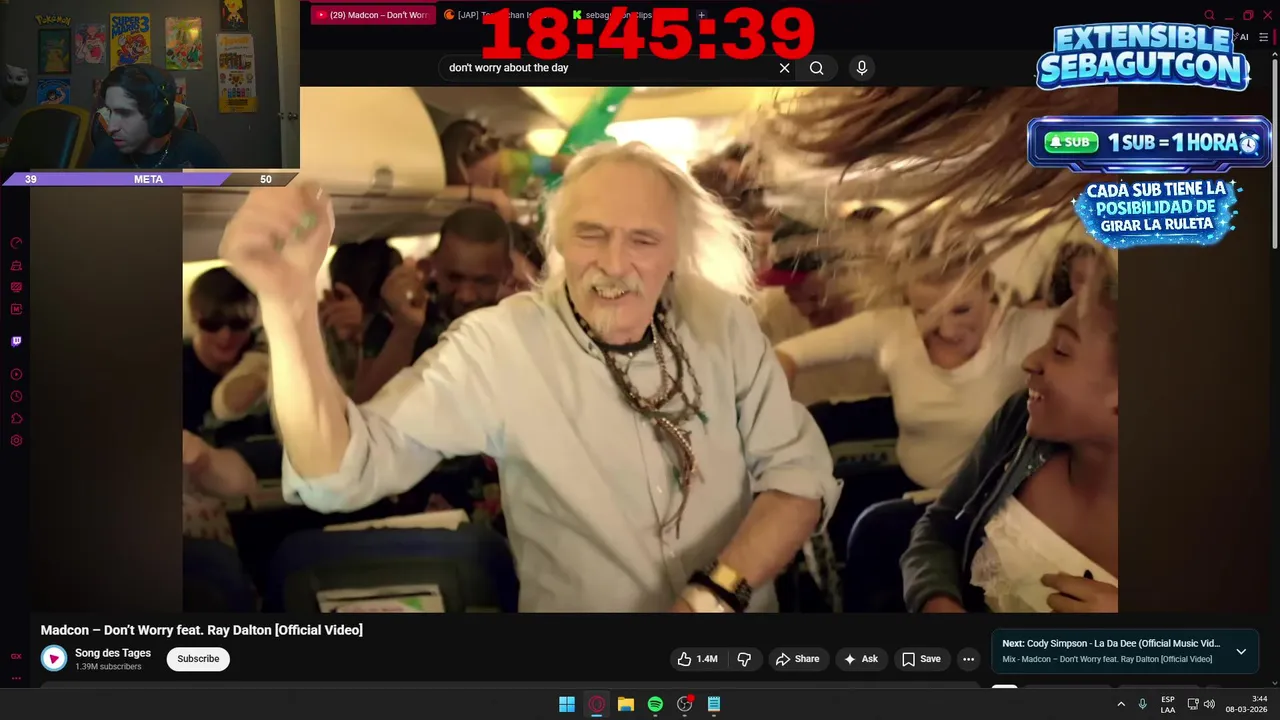Viewport: 1280px width, 720px height.
Task: Click the Share button under the video
Action: pos(797,659)
